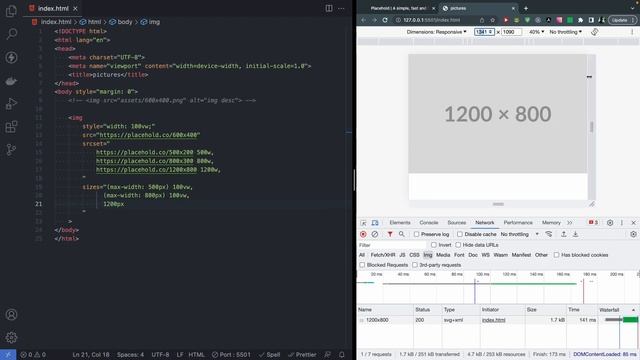Click the network Filter text field
The image size is (640, 360).
[391, 245]
